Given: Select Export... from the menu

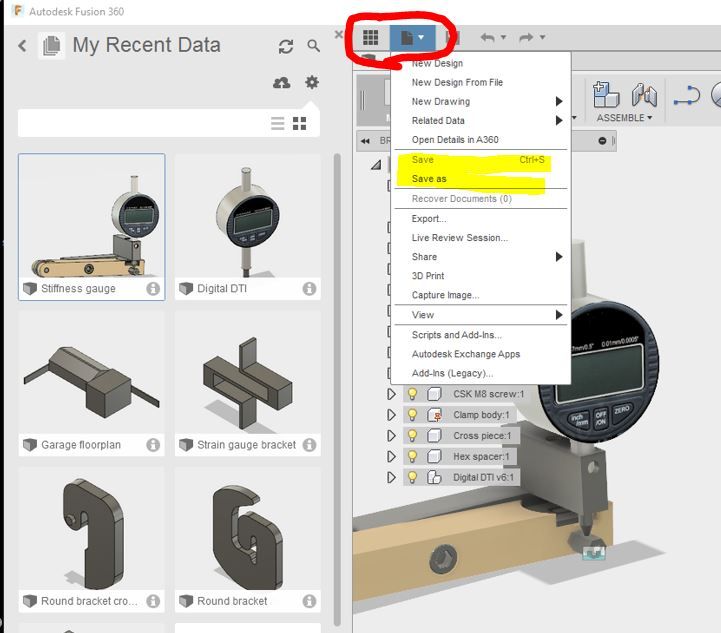Looking at the screenshot, I should click(x=481, y=219).
